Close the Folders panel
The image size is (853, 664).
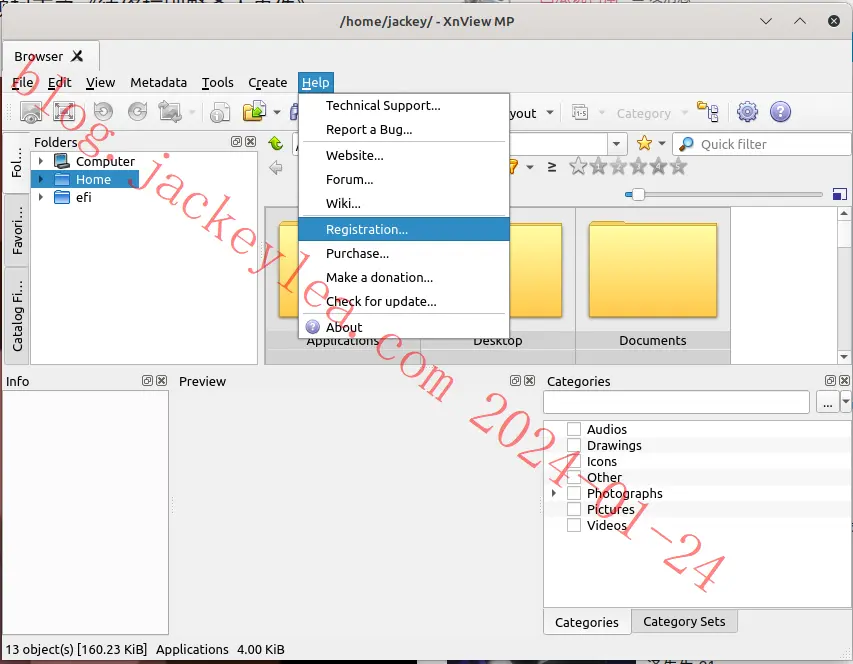250,141
